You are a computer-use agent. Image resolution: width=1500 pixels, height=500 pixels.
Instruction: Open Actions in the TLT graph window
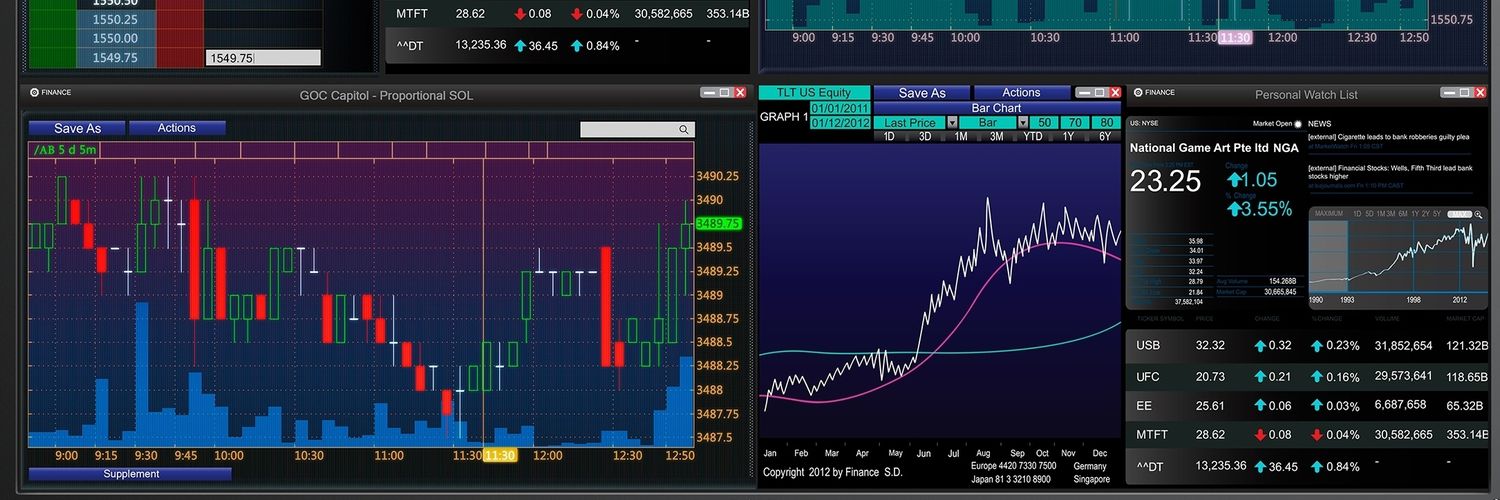click(x=1021, y=93)
